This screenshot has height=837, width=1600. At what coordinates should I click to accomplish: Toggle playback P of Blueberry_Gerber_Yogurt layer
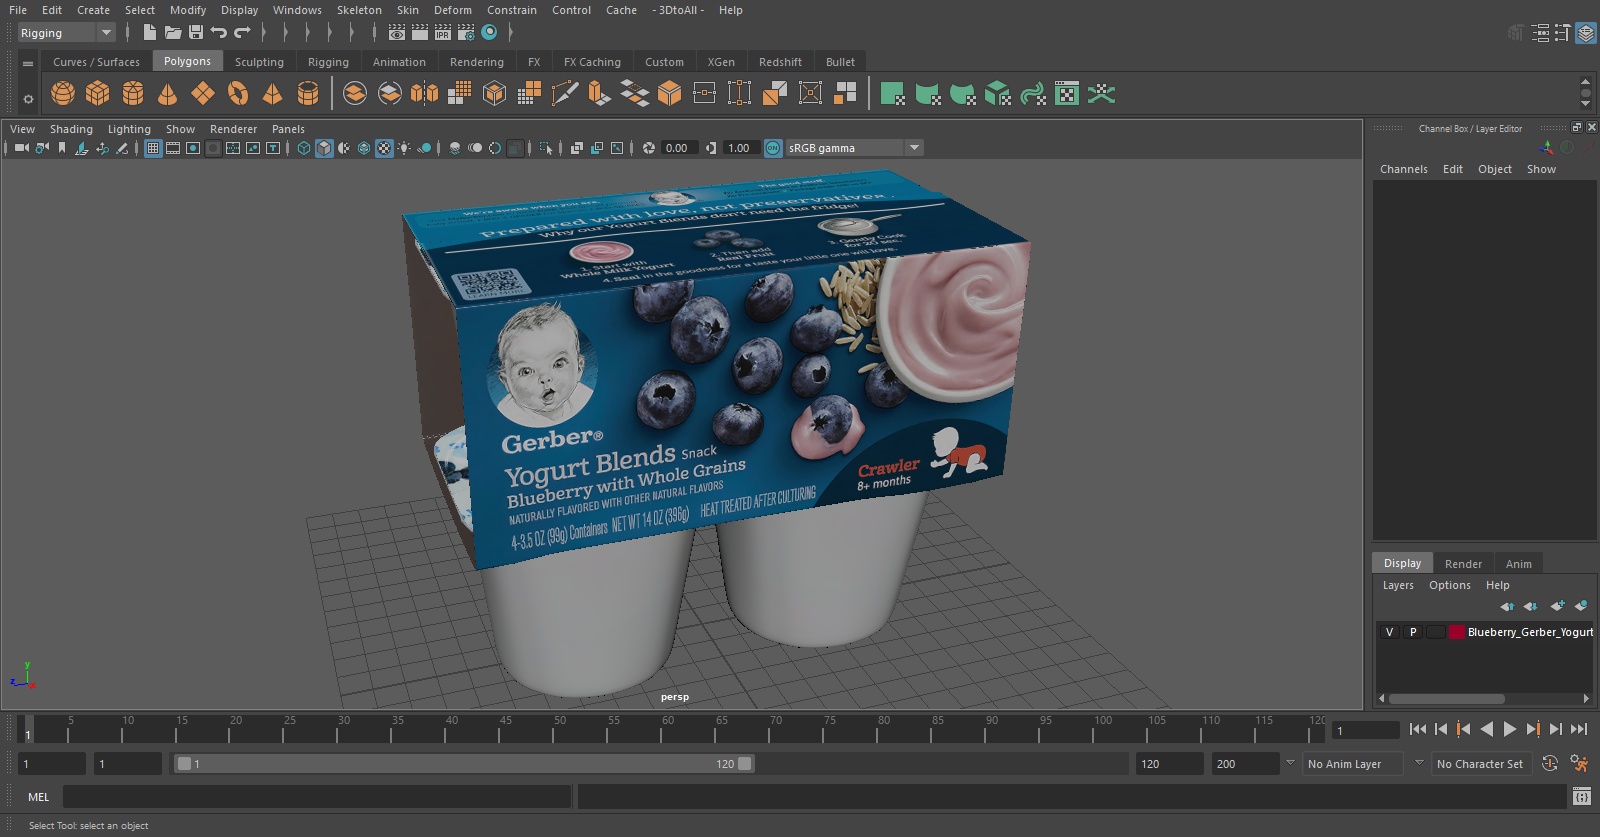click(1413, 632)
